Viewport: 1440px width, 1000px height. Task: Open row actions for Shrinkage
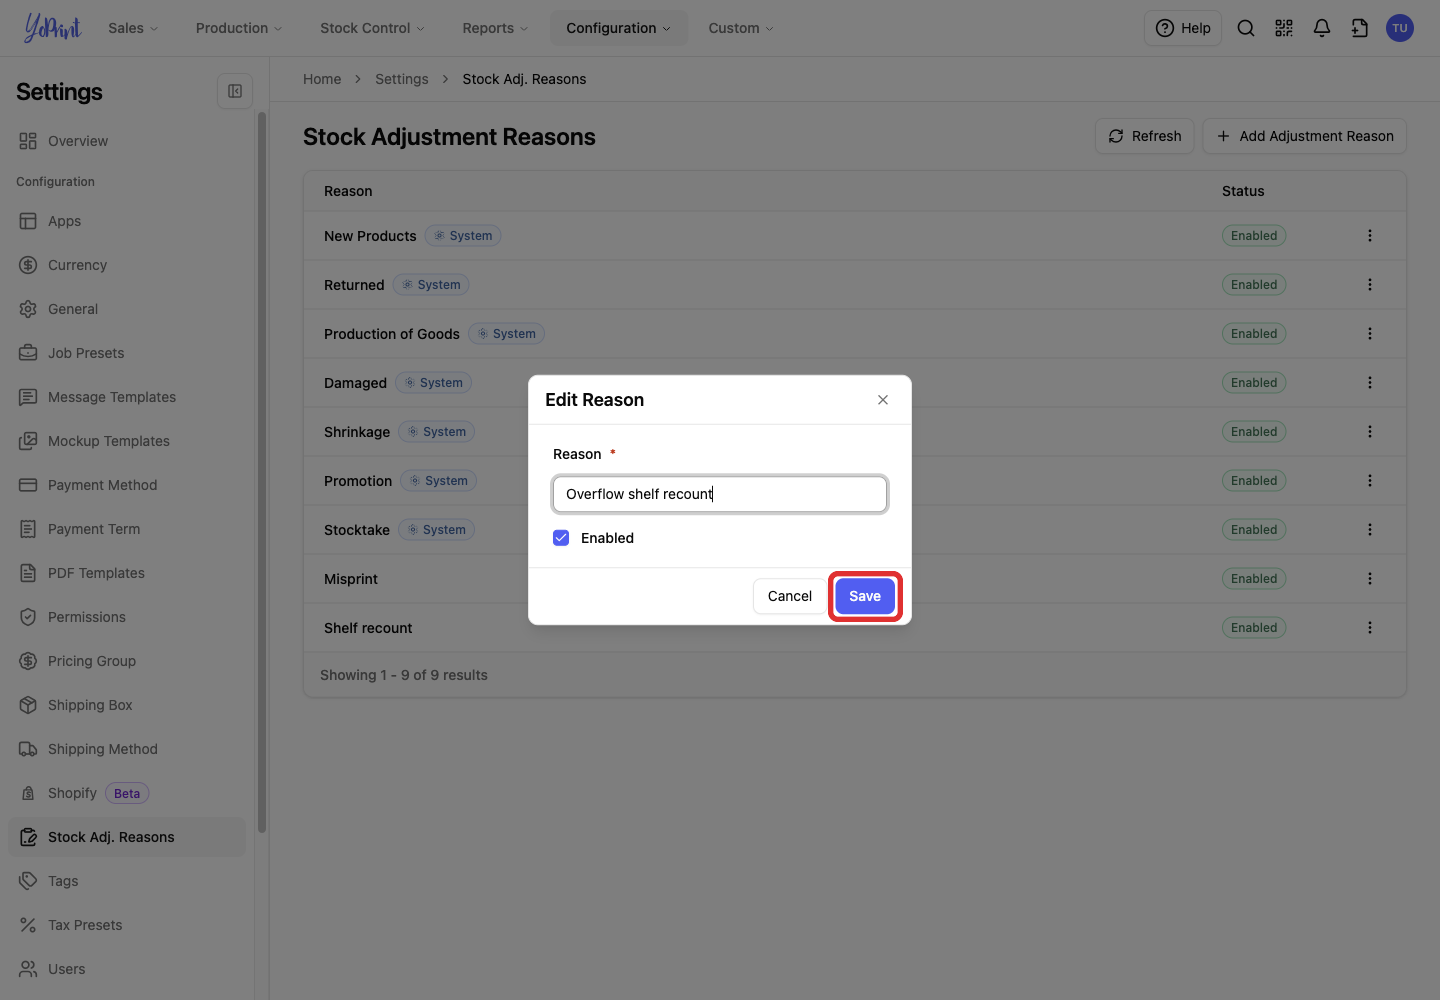(1370, 432)
